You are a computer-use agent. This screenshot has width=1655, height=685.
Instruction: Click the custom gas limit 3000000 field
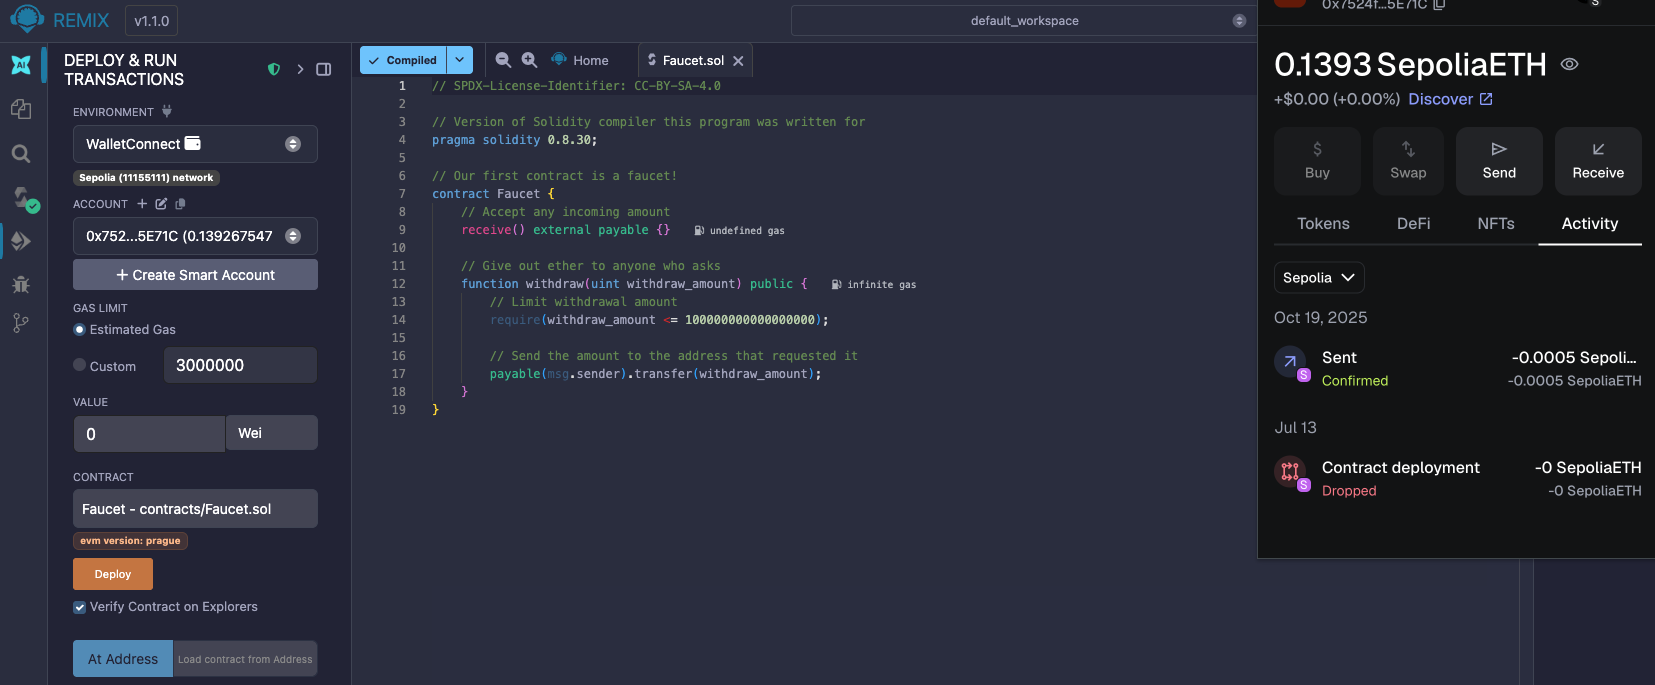click(x=240, y=365)
